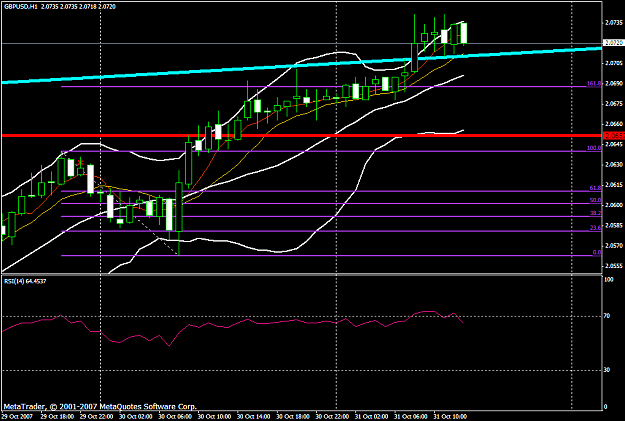This screenshot has width=625, height=421.
Task: Select the purple 0.0 Fibonacci base line
Action: pyautogui.click(x=331, y=256)
